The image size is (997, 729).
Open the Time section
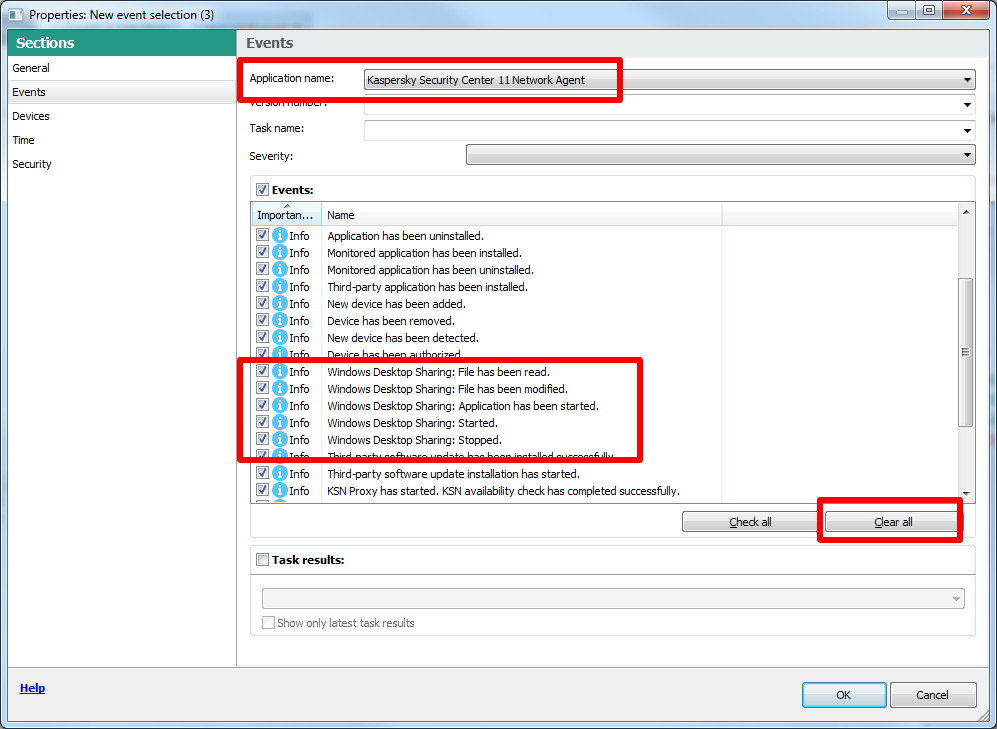click(121, 140)
